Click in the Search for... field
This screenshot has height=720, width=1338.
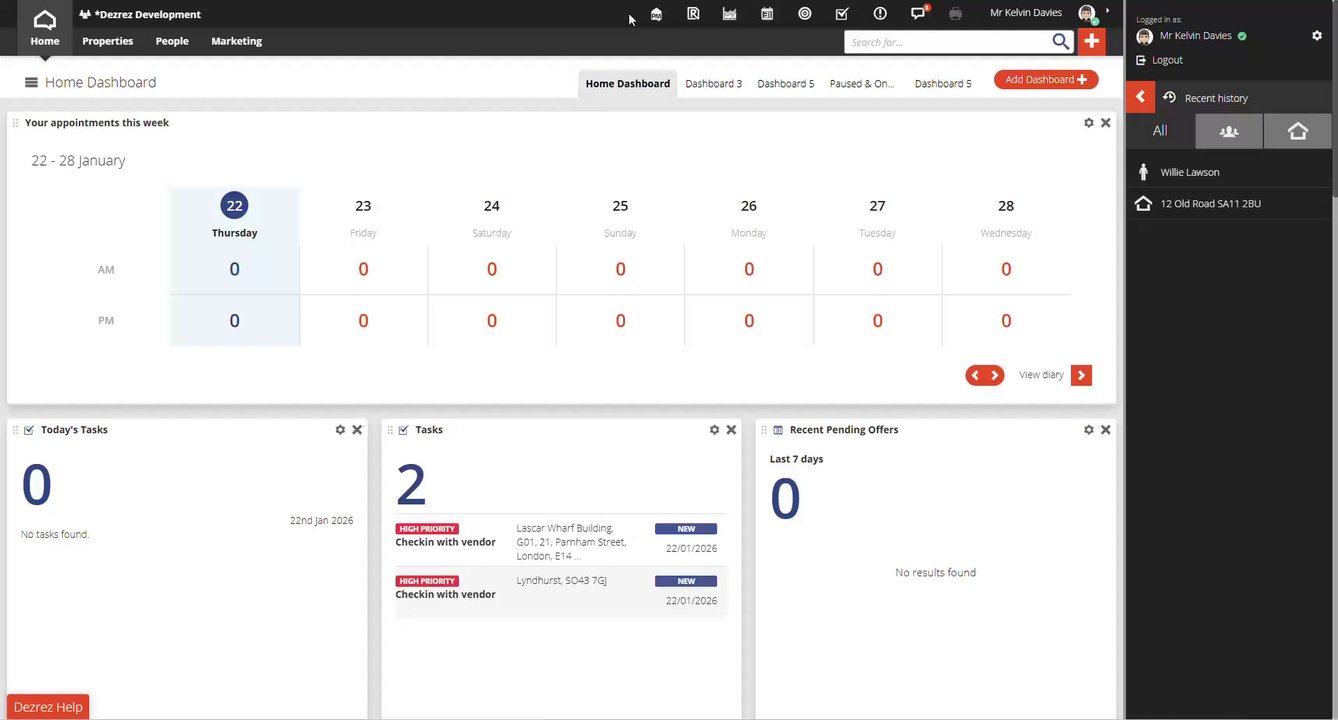[946, 42]
